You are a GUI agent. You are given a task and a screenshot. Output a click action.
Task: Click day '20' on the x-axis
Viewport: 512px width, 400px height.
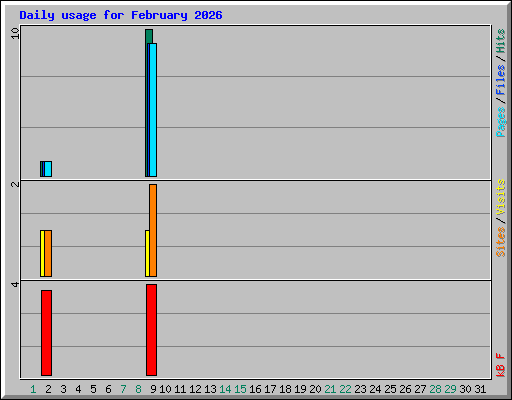315,389
